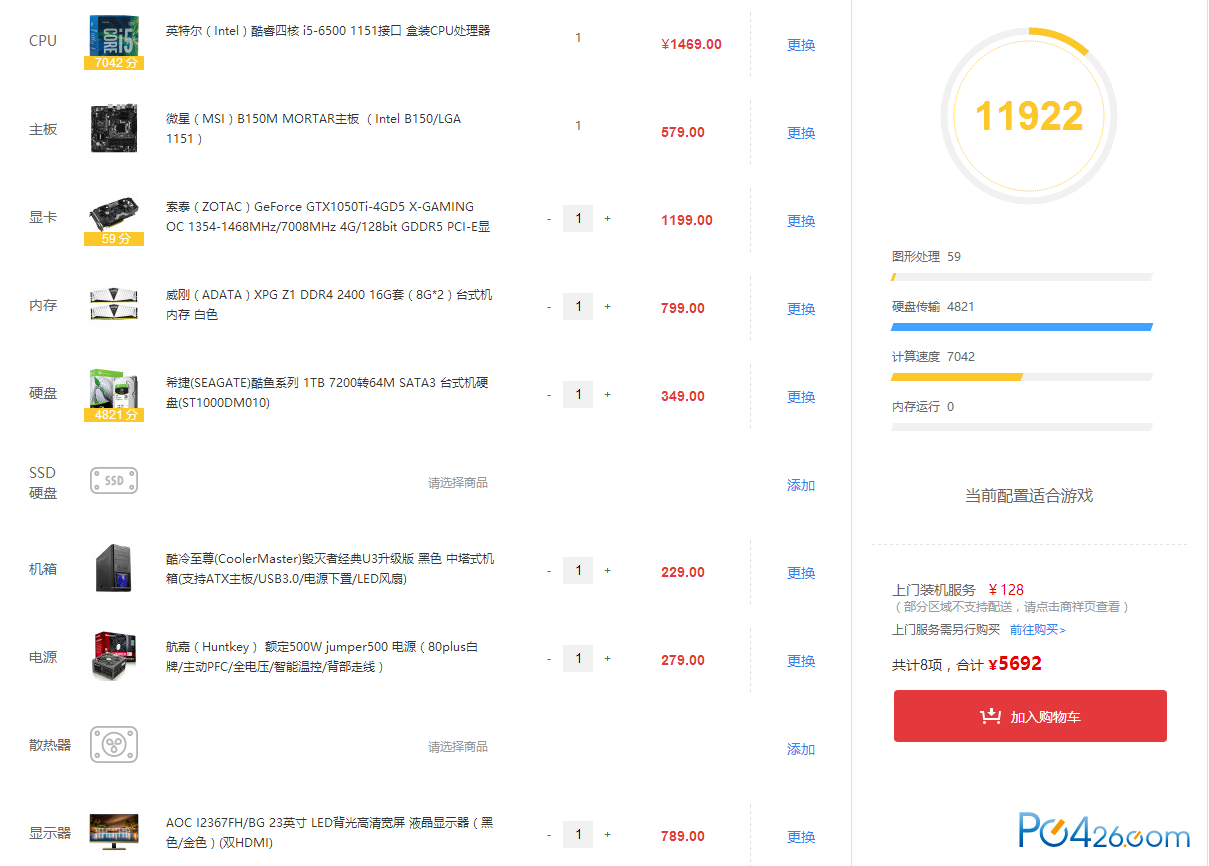Open the AOC I2367FH monitor title

coord(330,833)
